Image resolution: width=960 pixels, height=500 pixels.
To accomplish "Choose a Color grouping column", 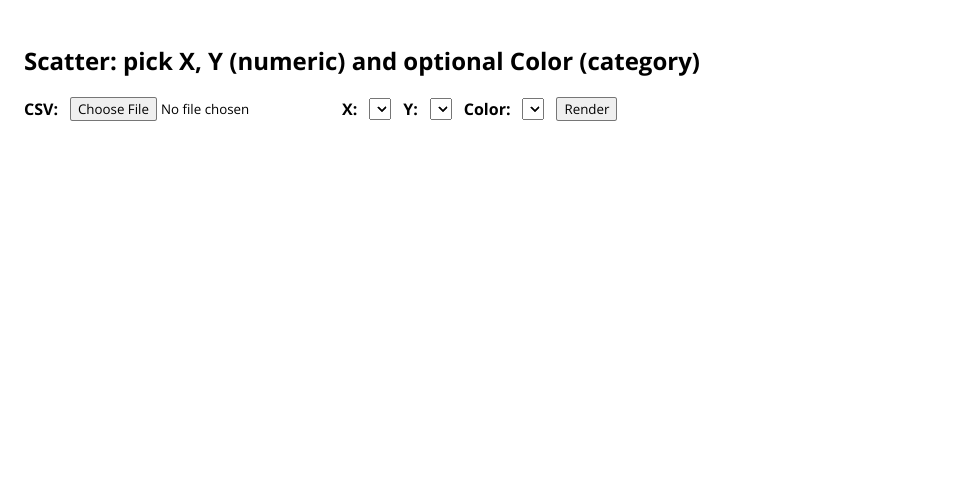I will coord(533,109).
